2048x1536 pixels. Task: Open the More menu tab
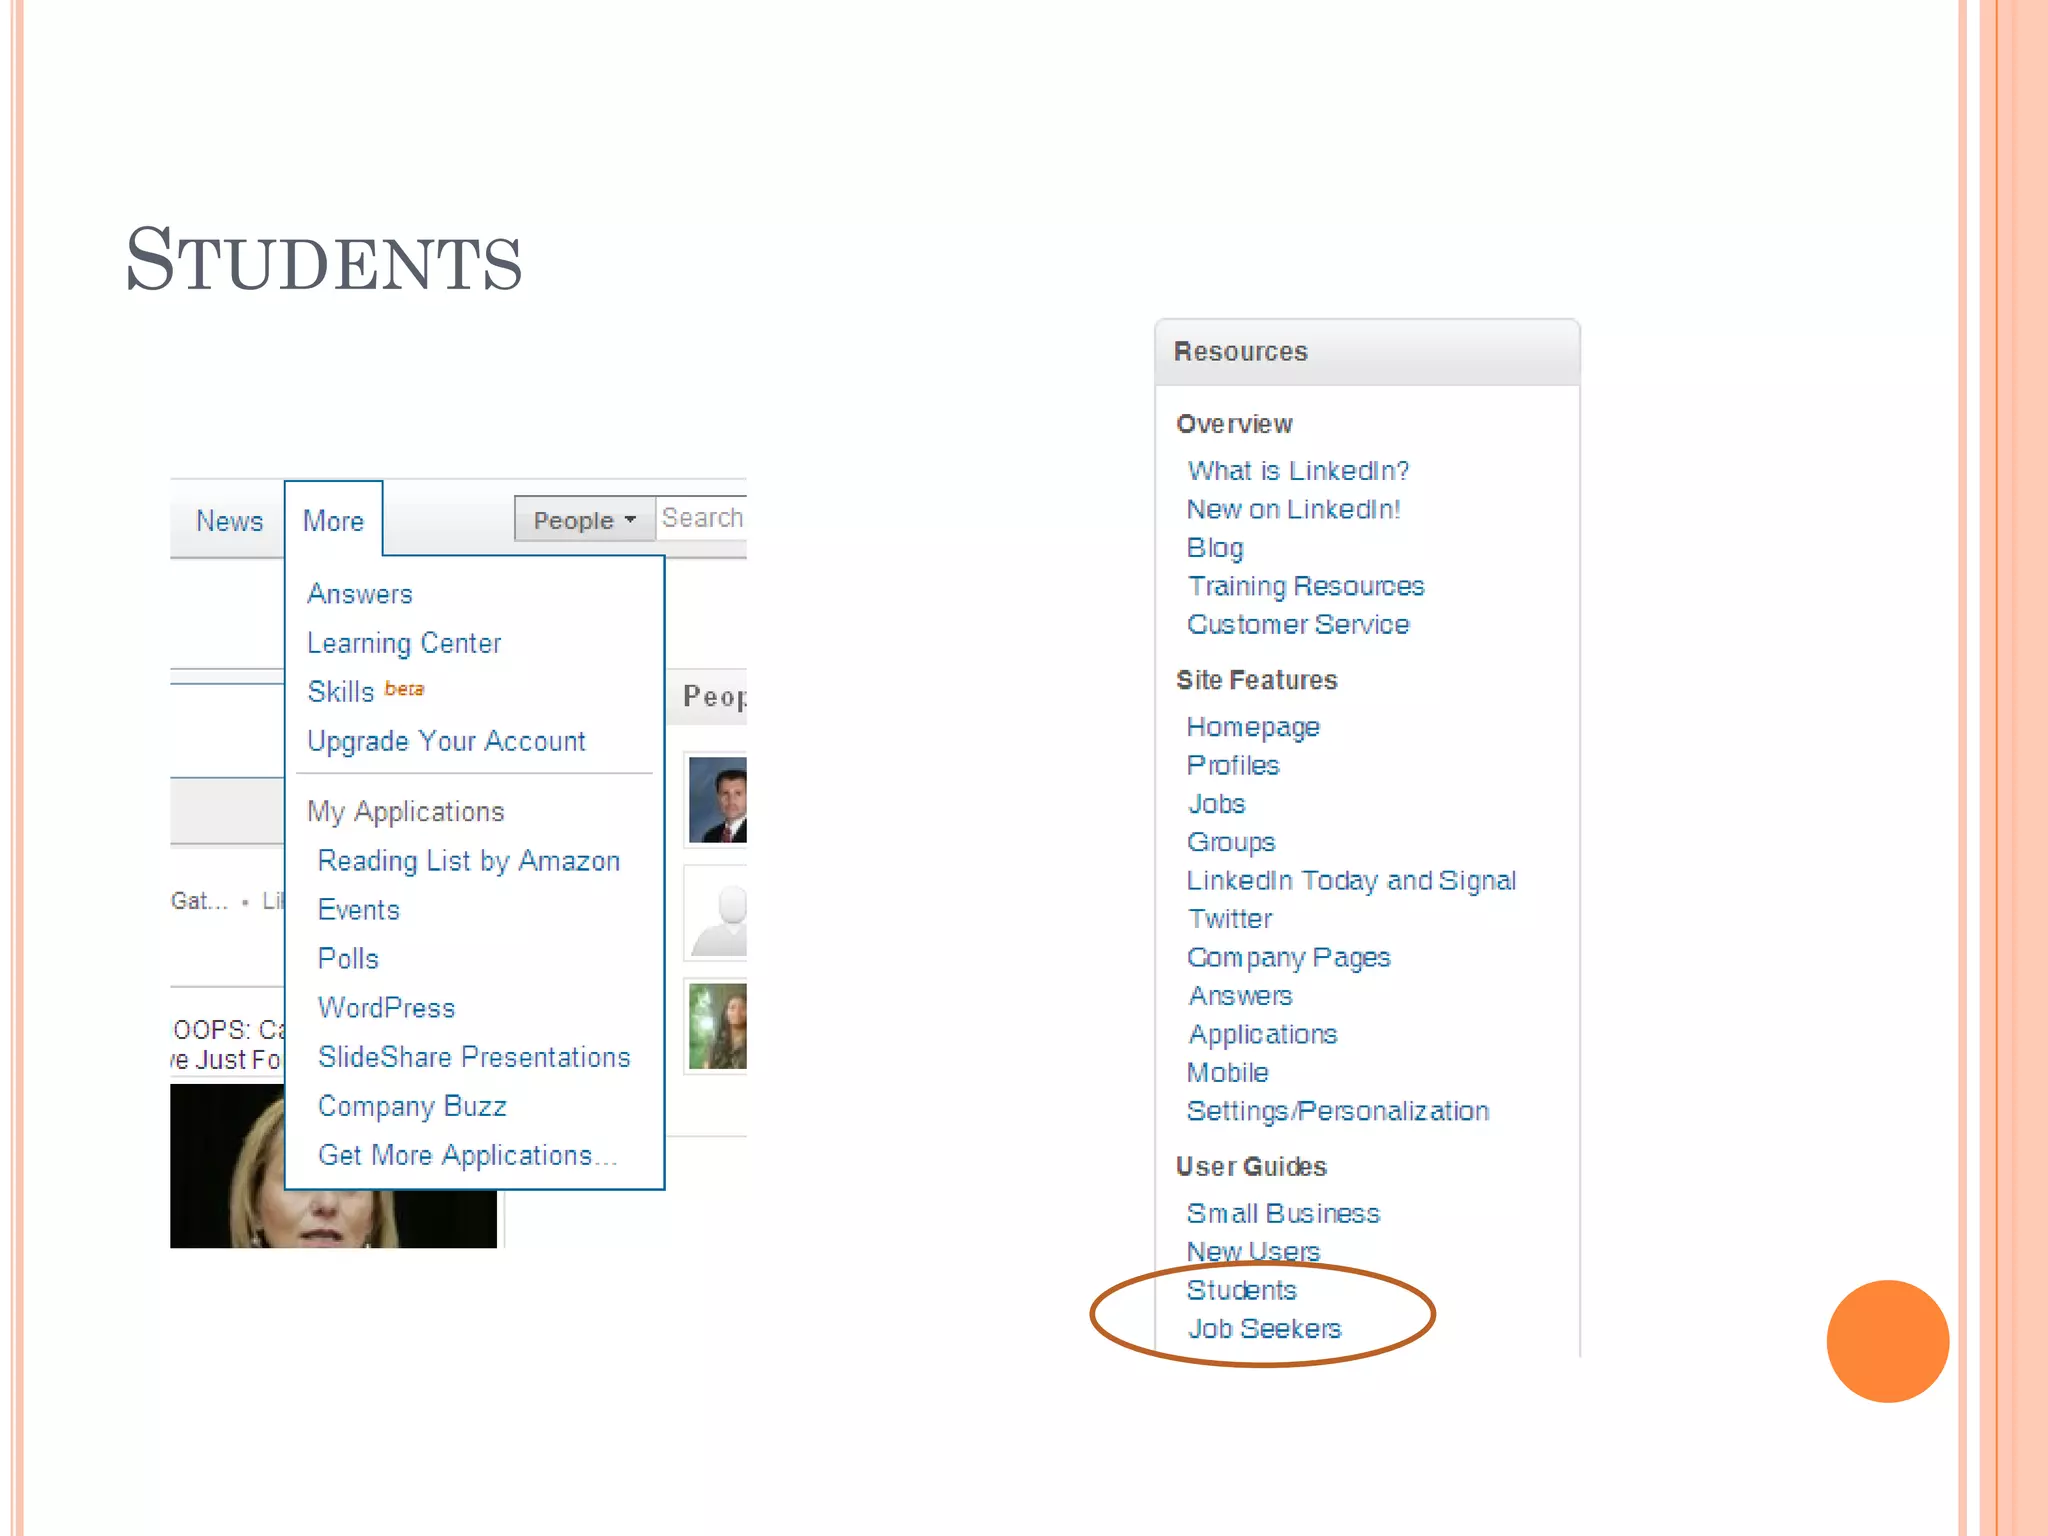click(333, 521)
